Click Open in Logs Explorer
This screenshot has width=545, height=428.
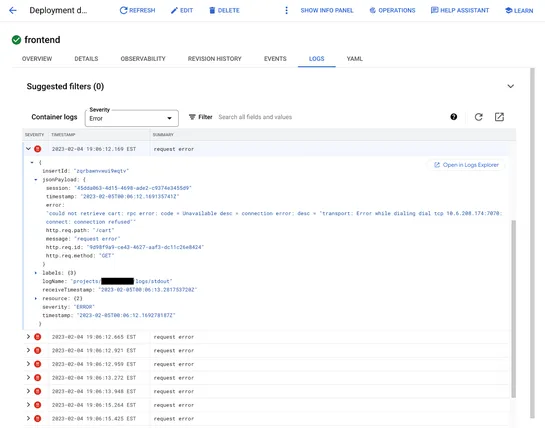coord(466,165)
